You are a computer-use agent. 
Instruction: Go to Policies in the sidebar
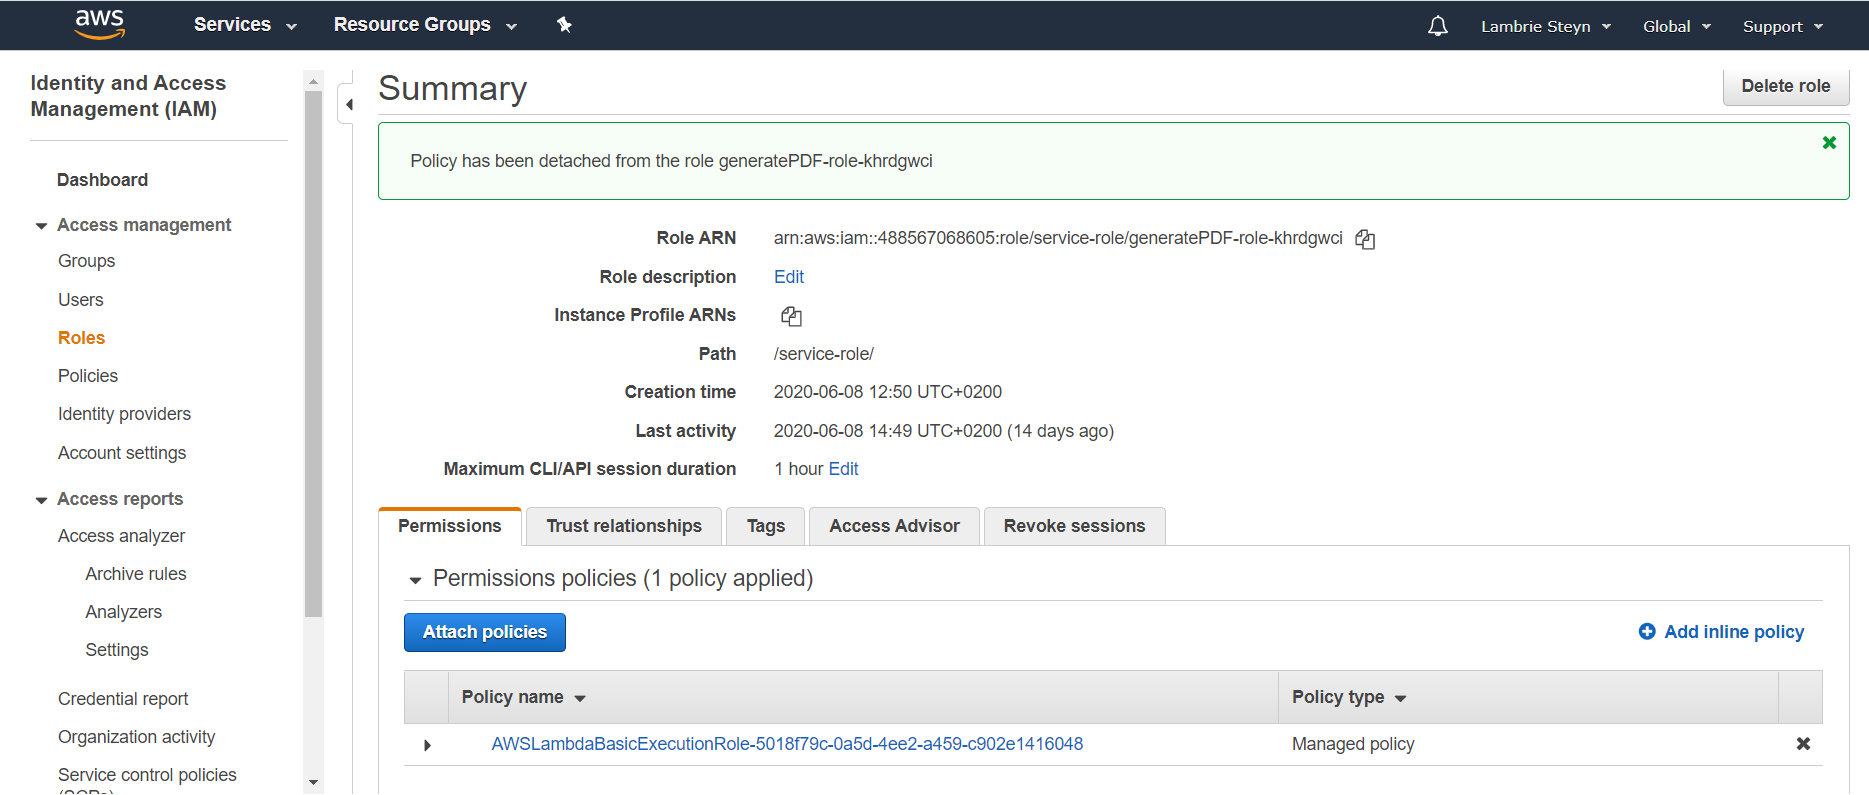click(x=88, y=376)
